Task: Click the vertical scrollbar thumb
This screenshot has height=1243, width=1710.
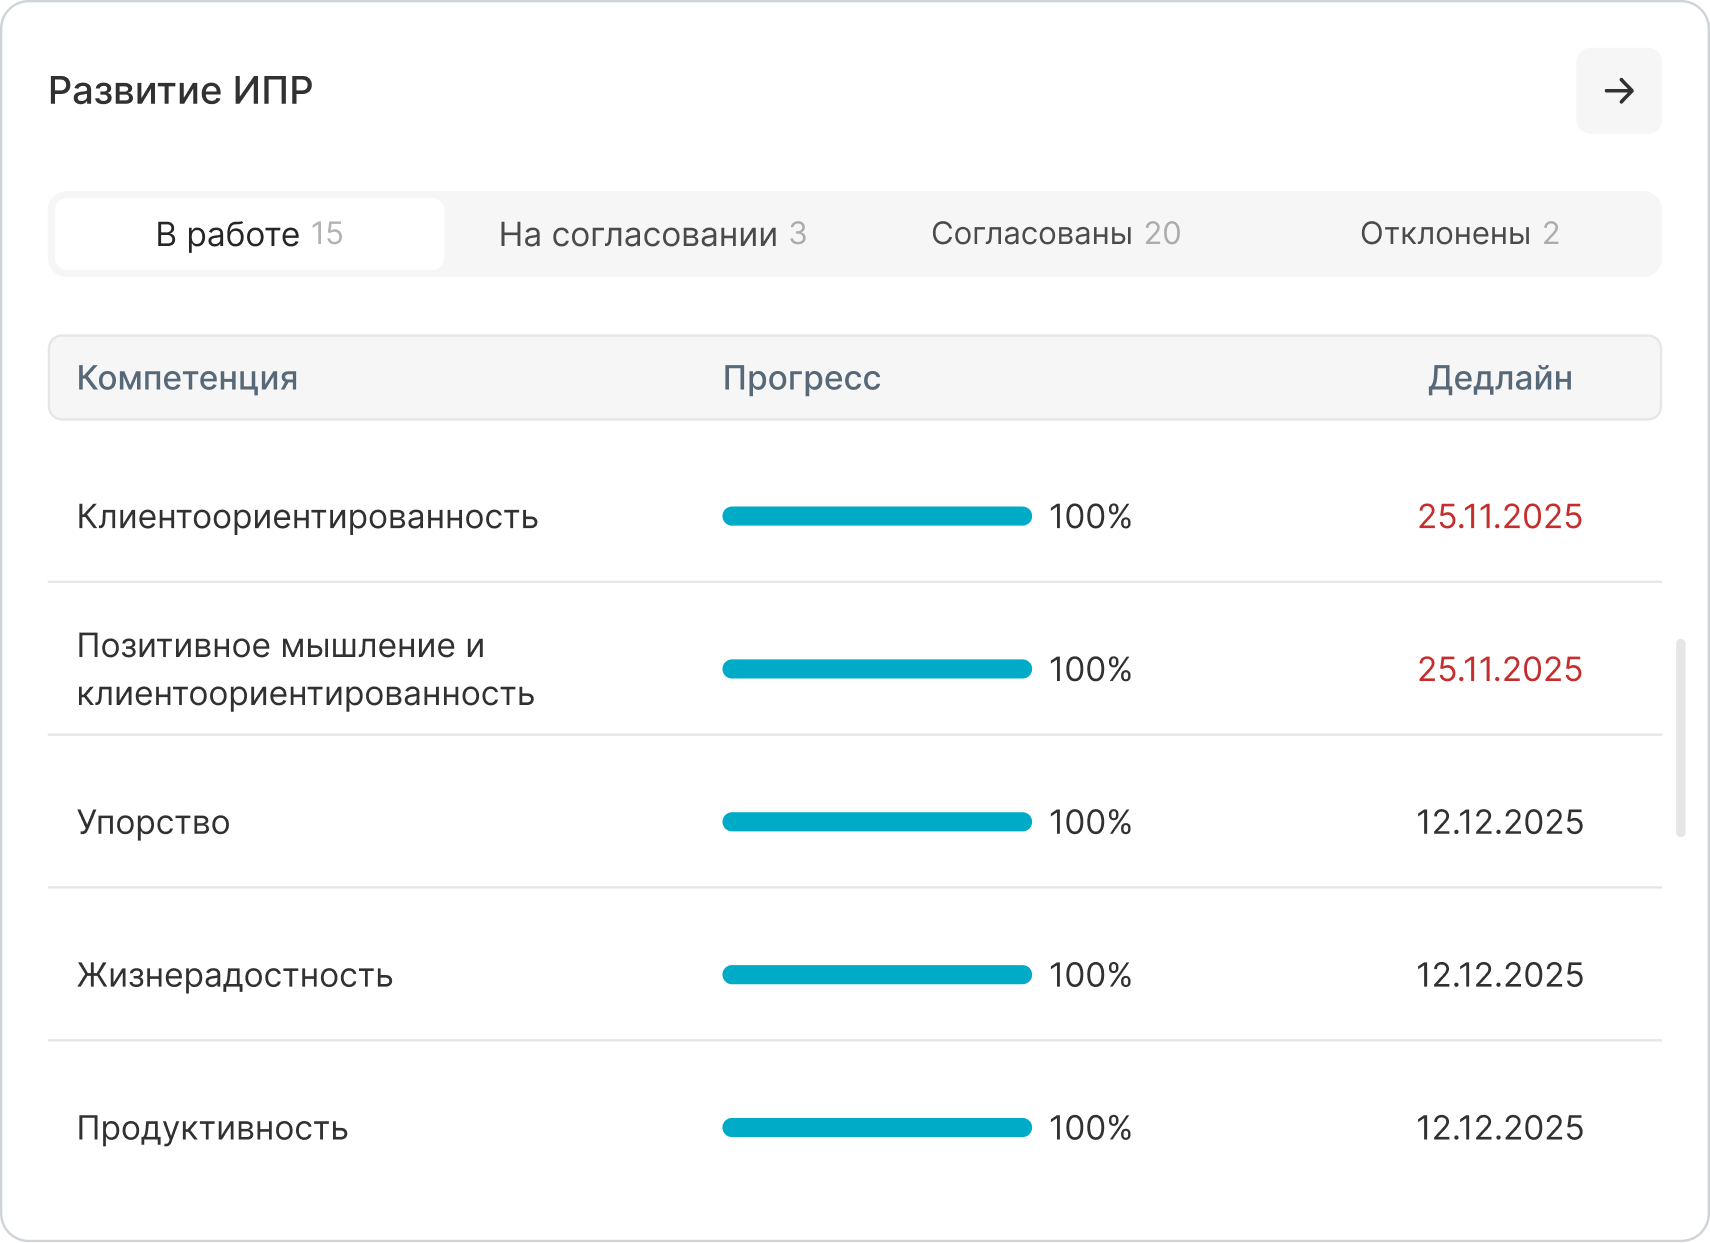Action: coord(1681,737)
